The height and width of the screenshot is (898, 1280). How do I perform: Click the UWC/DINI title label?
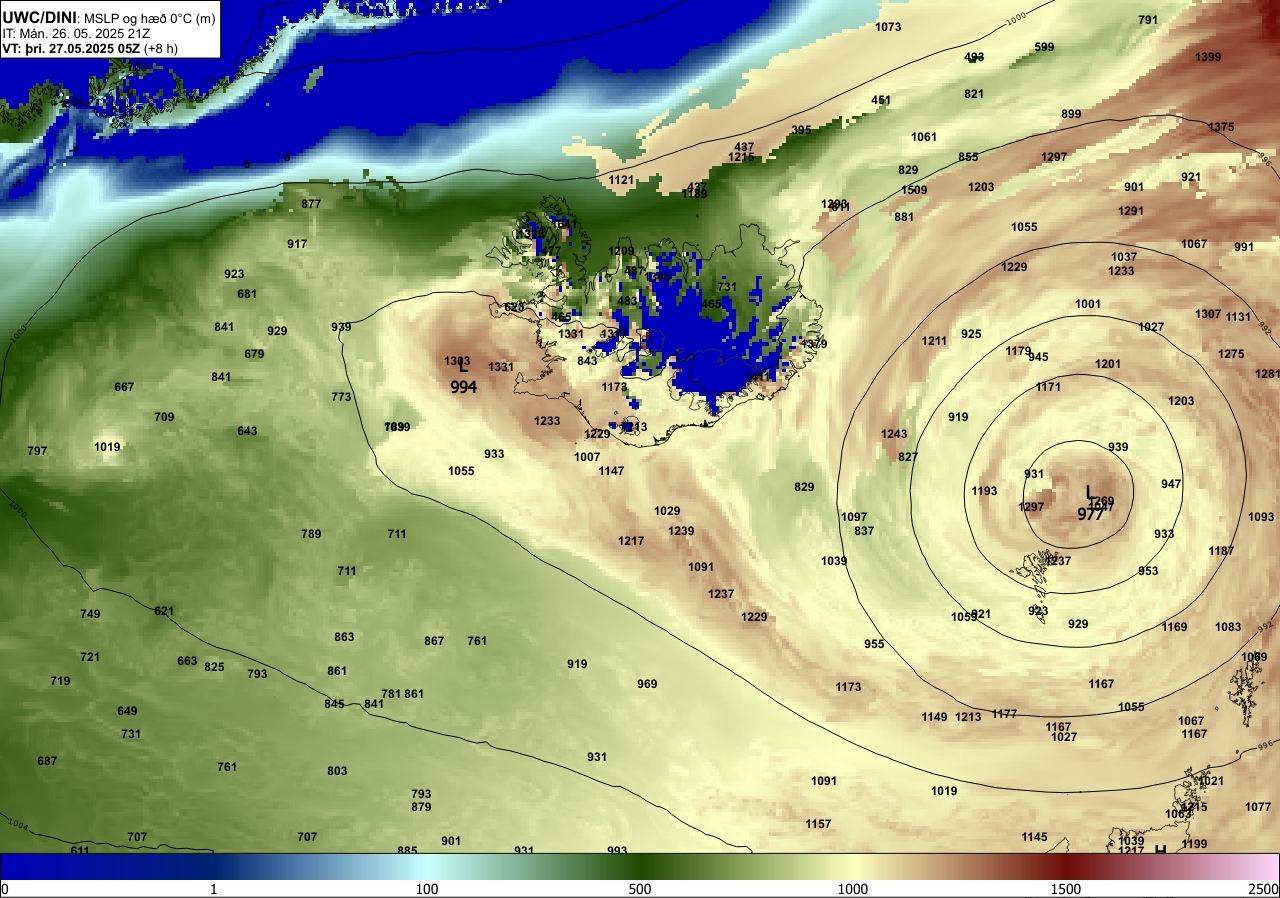[x=40, y=16]
